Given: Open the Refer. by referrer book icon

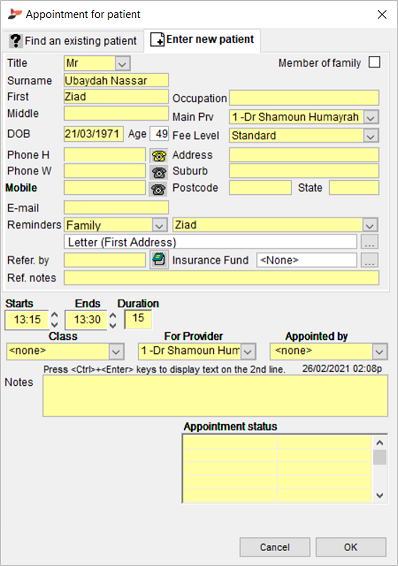Looking at the screenshot, I should point(159,260).
